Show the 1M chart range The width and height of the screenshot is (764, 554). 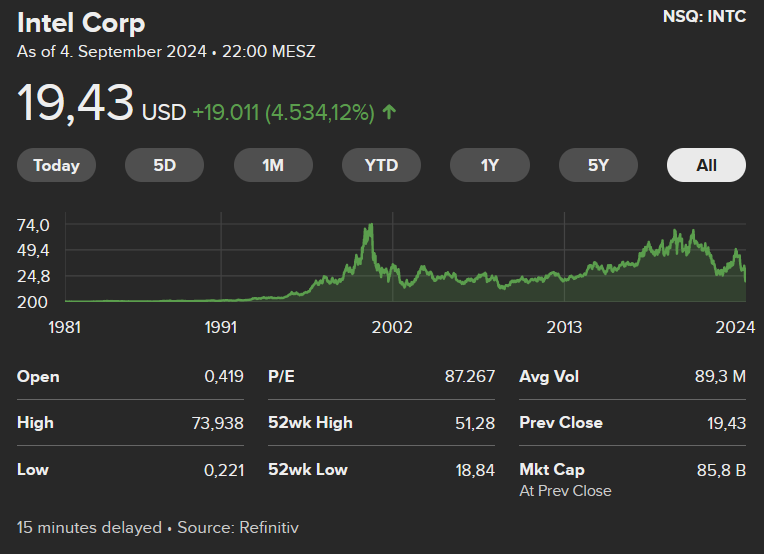click(x=273, y=165)
